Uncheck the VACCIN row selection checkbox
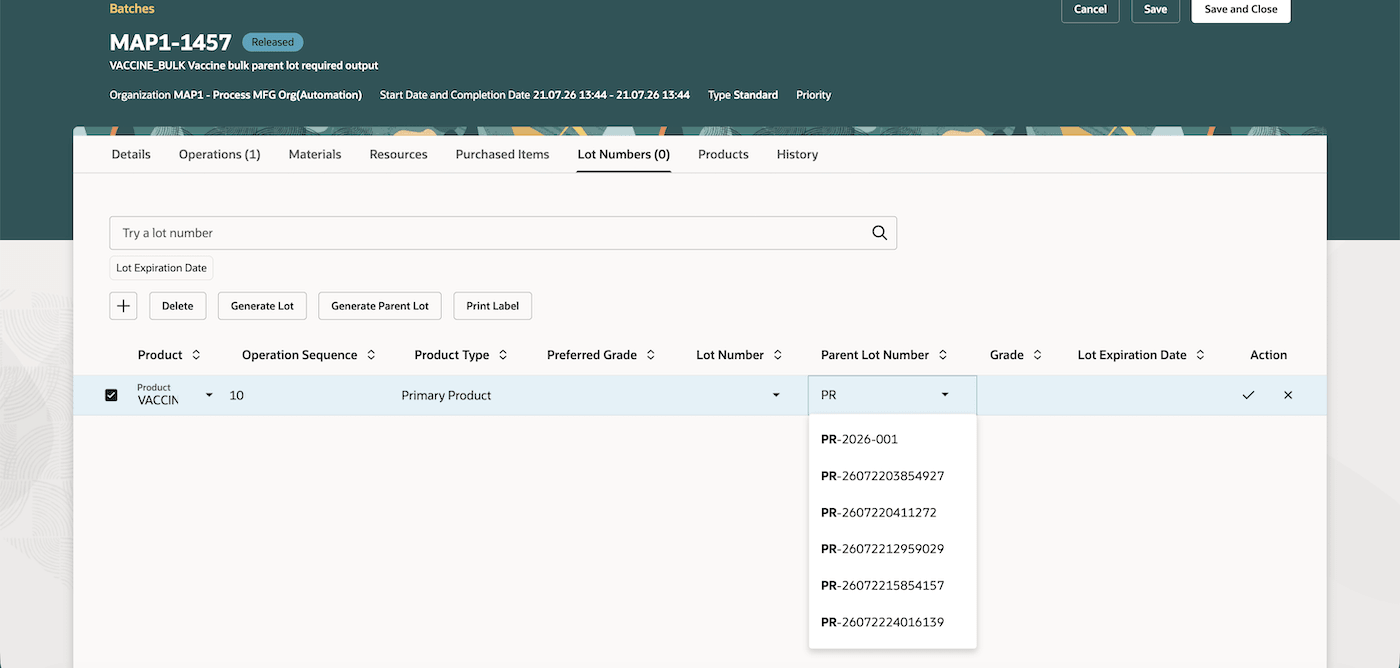This screenshot has height=668, width=1400. click(111, 396)
